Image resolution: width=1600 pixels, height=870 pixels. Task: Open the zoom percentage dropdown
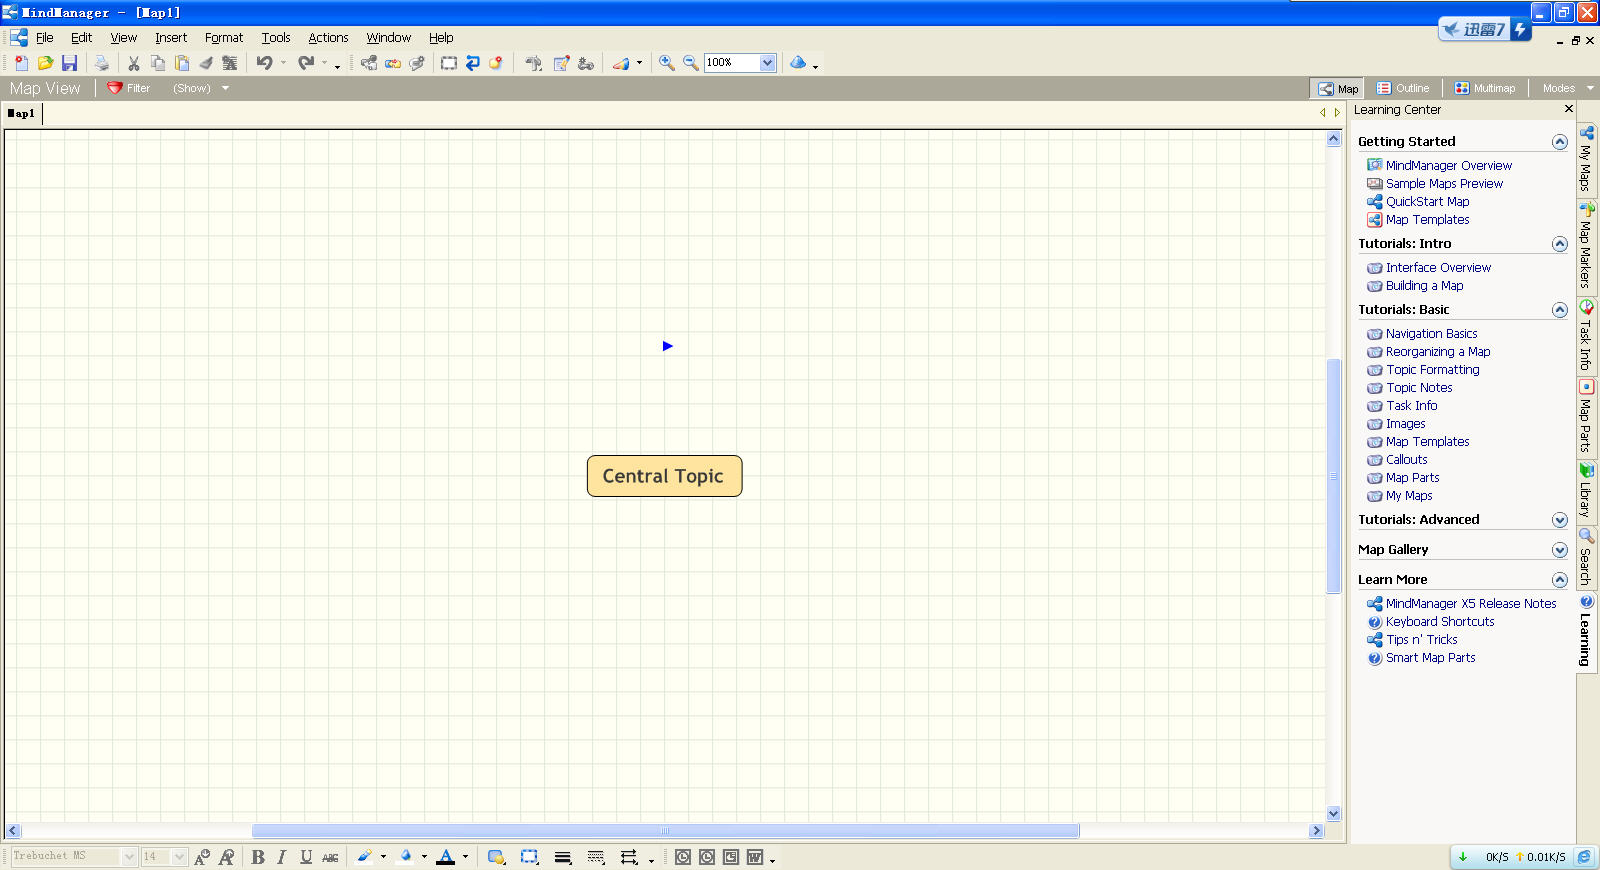[767, 63]
